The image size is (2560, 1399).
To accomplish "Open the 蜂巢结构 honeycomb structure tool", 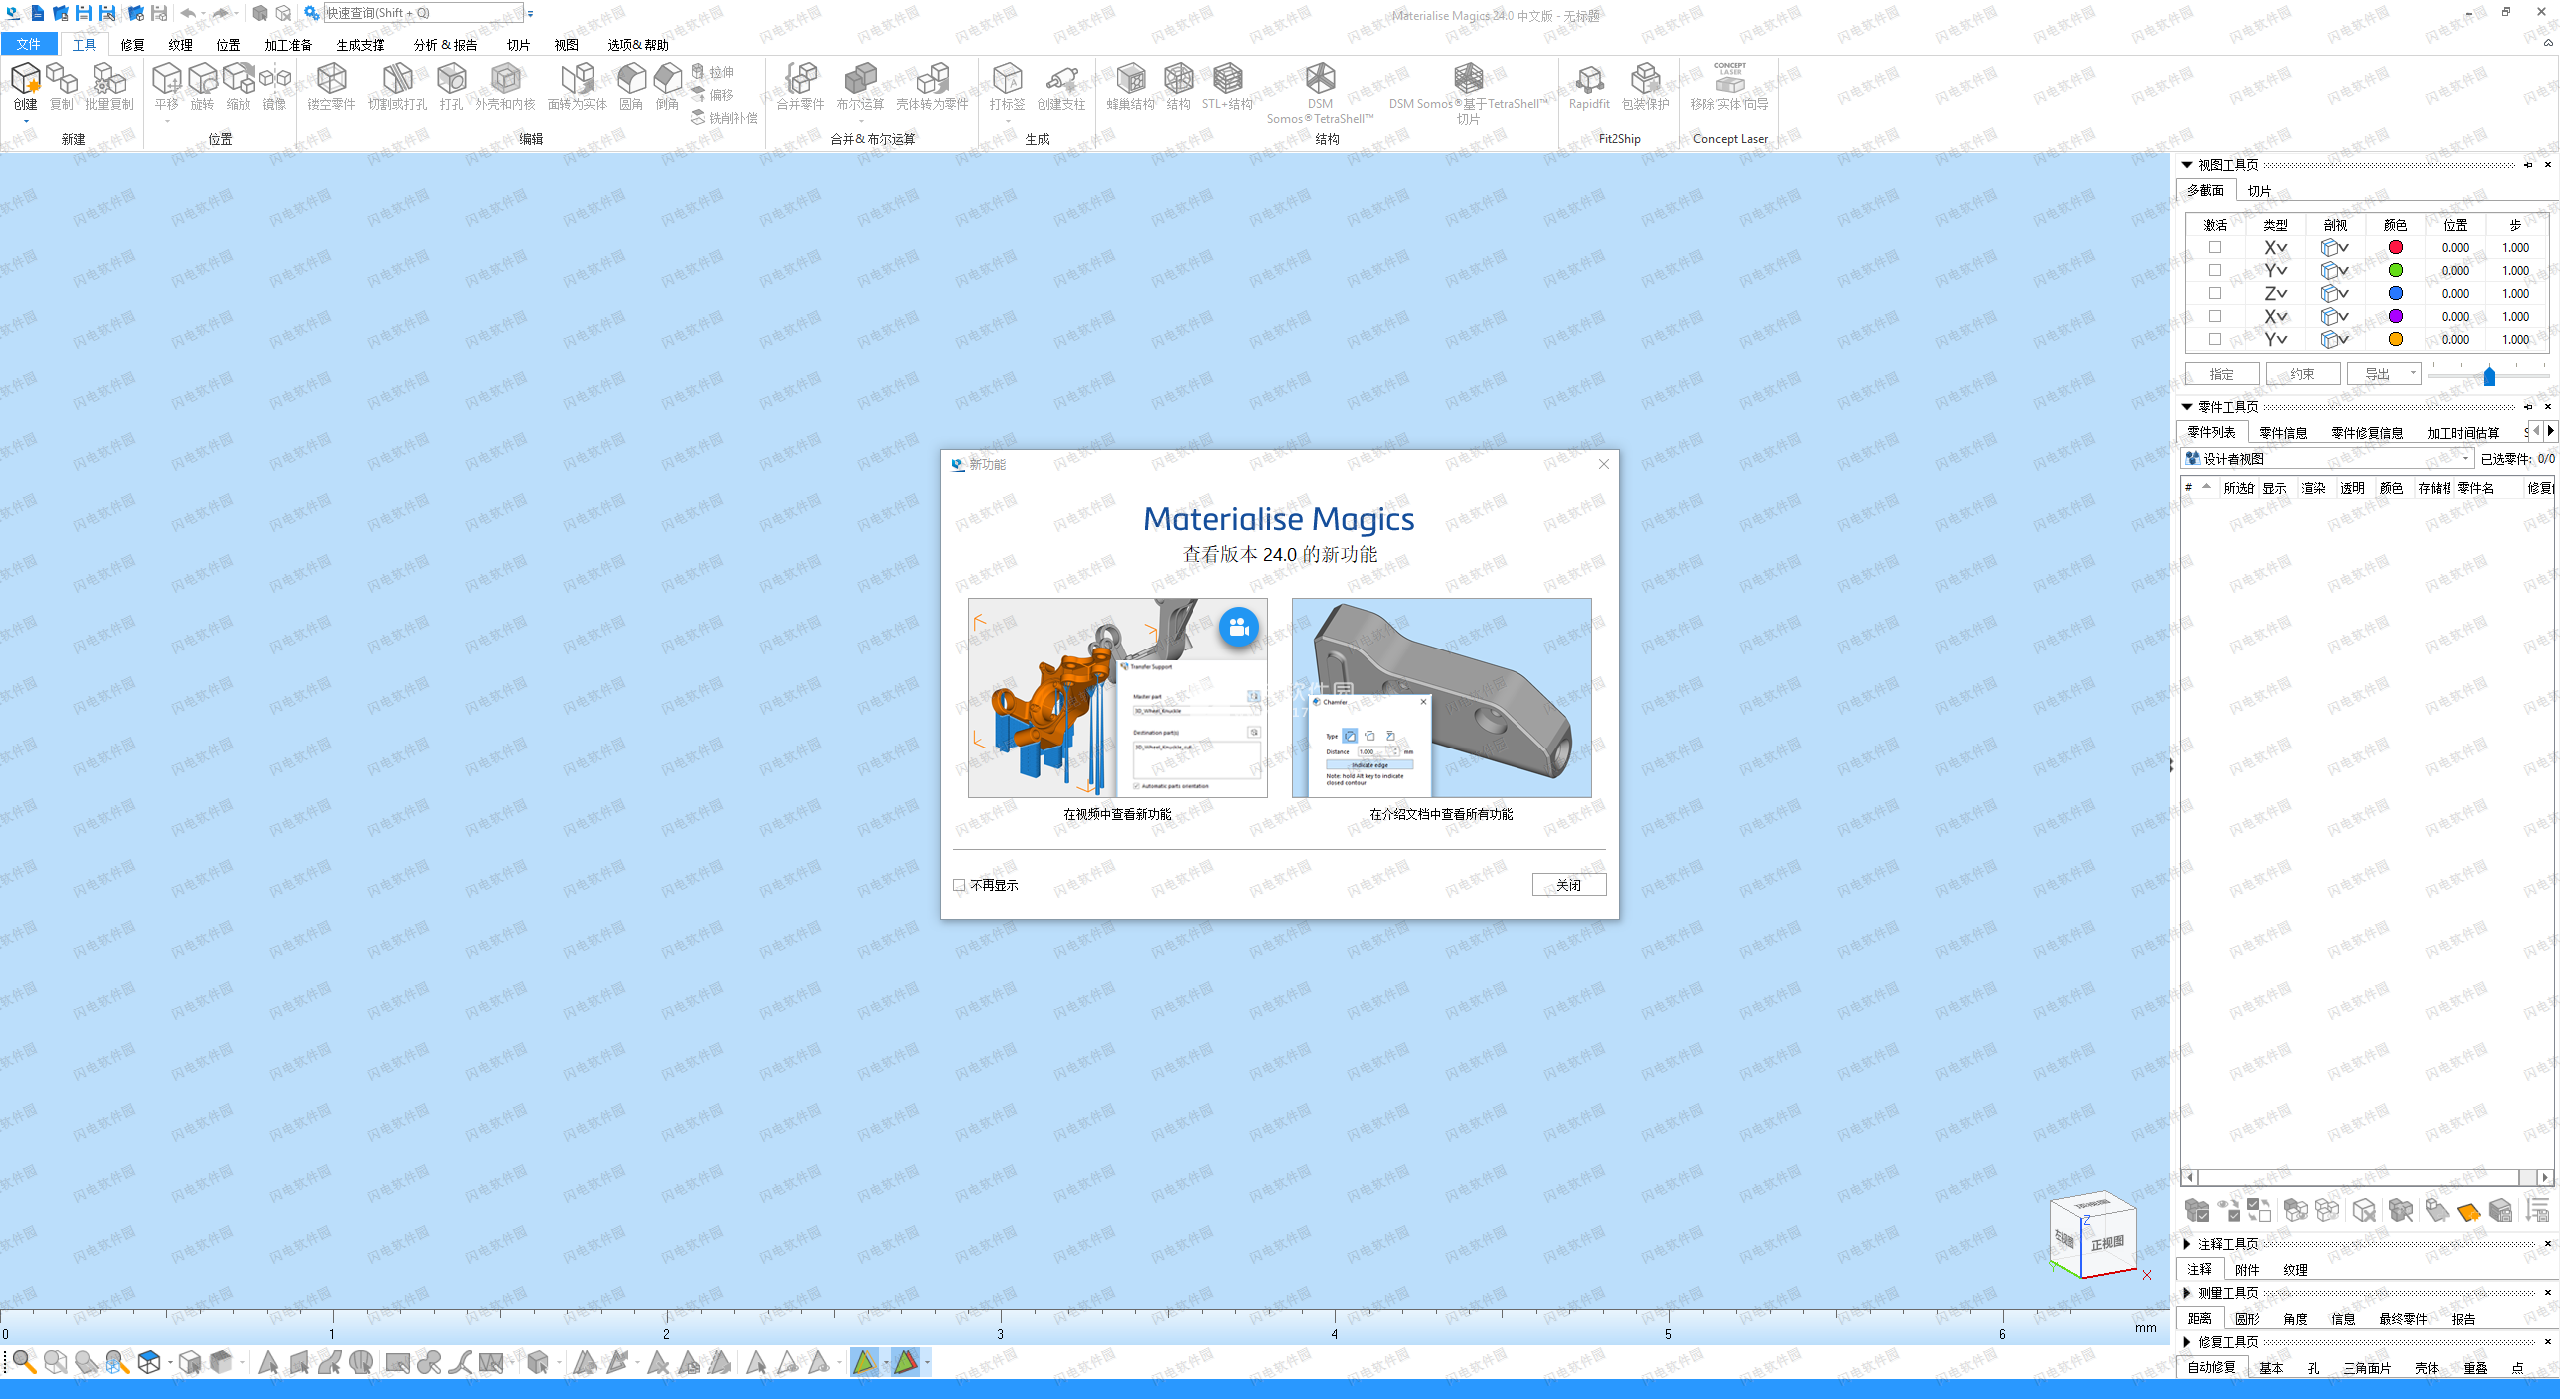I will pos(1130,86).
